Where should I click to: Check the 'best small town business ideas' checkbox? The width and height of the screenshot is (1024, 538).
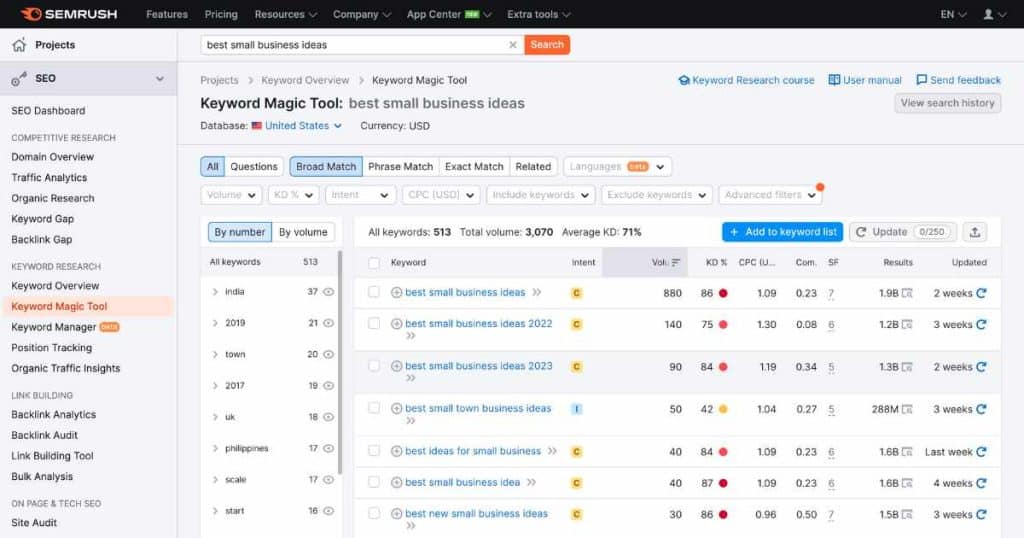pos(374,408)
